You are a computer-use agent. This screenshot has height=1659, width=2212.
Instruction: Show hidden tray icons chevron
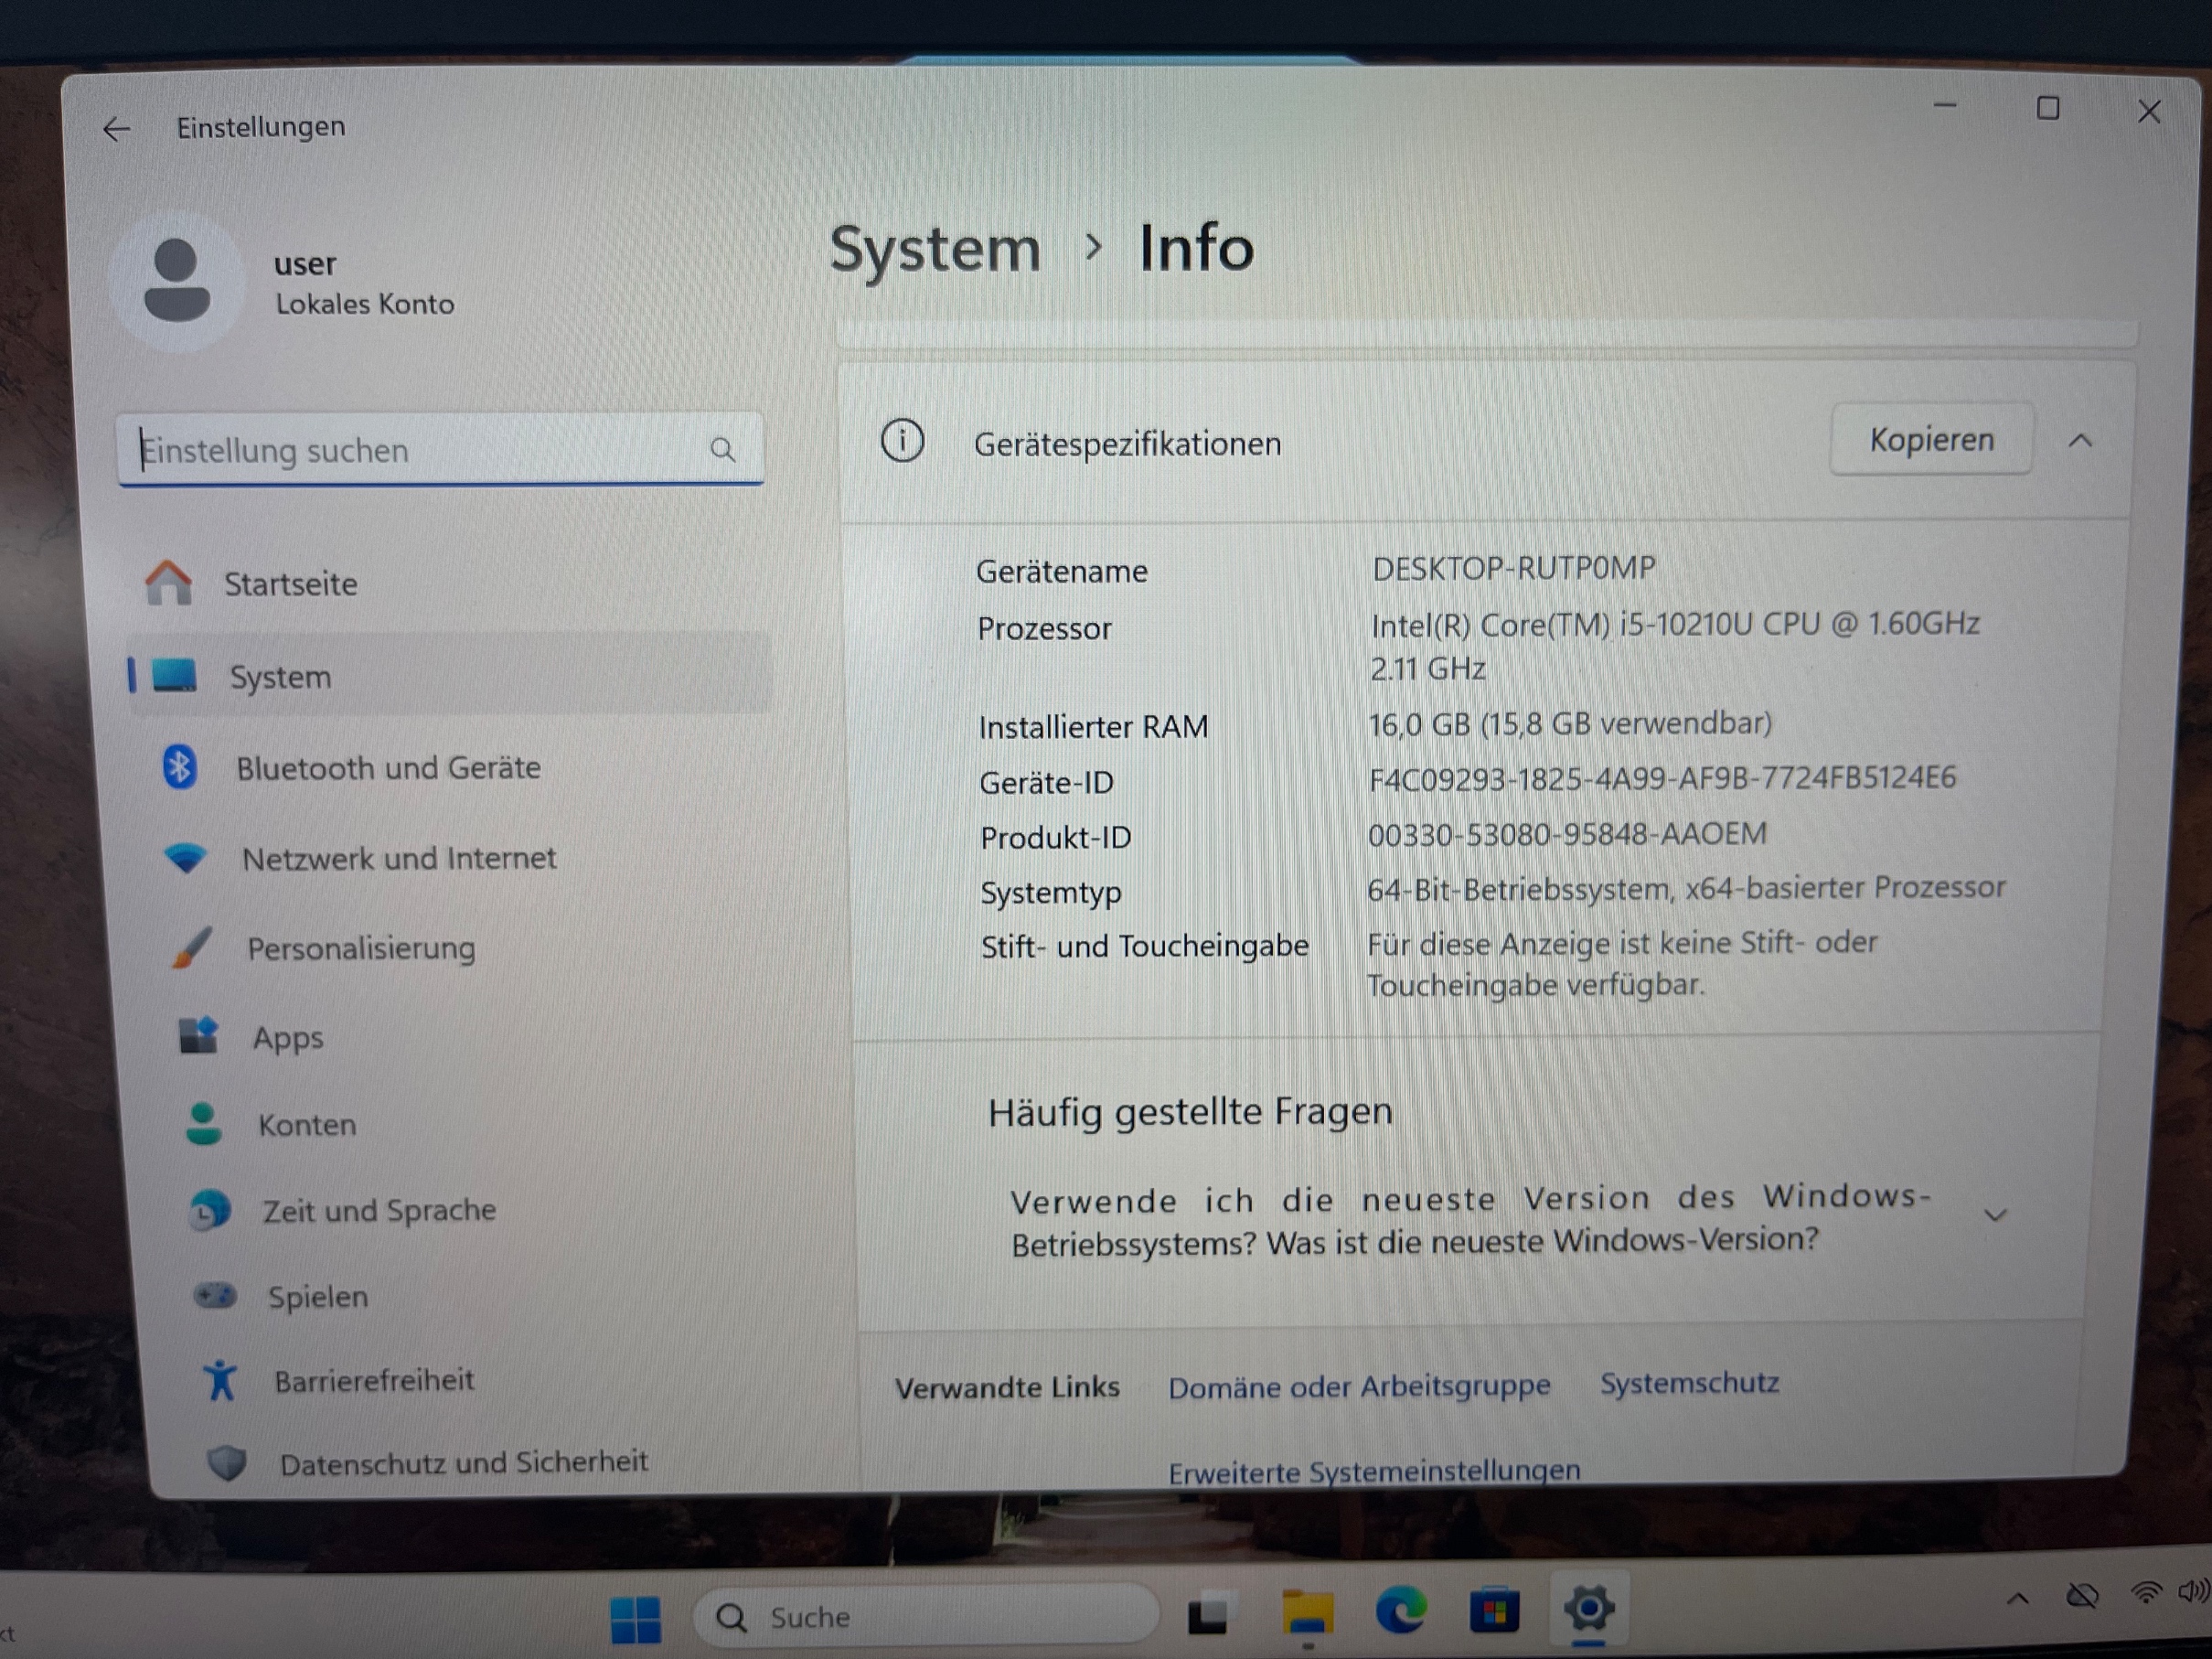pos(2018,1598)
